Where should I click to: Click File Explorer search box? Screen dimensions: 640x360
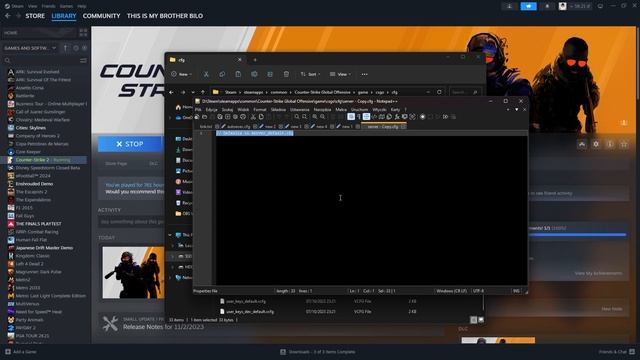coord(464,92)
